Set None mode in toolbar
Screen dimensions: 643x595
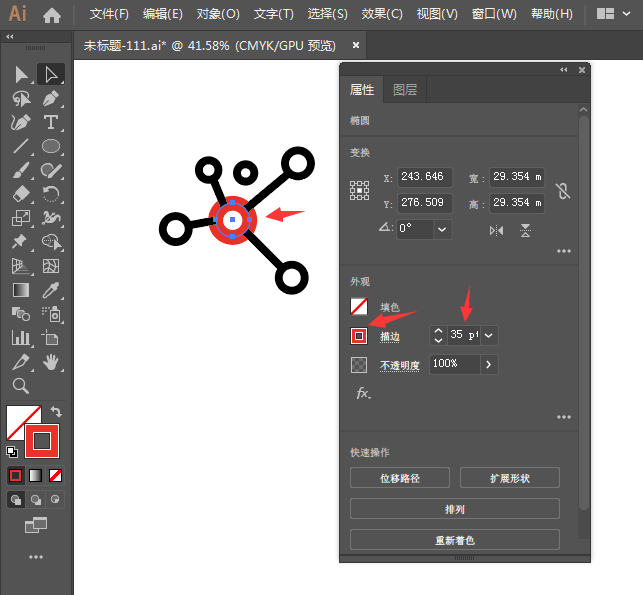[55, 476]
